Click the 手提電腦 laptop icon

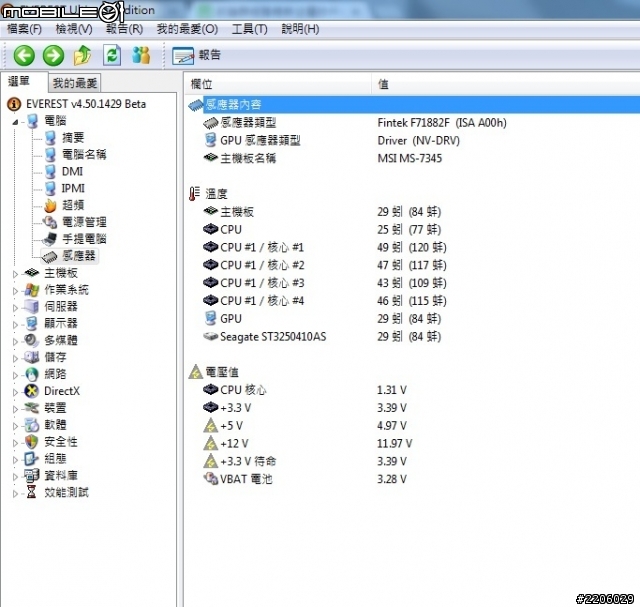click(51, 239)
